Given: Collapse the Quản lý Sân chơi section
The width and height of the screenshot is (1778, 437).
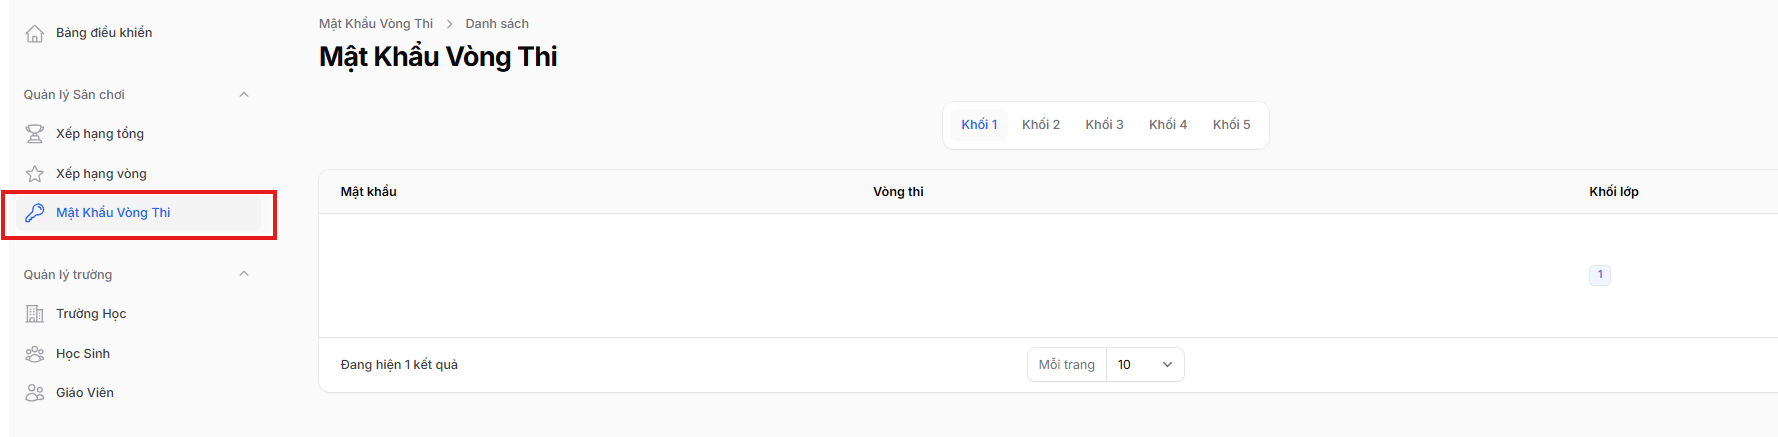Looking at the screenshot, I should point(244,95).
